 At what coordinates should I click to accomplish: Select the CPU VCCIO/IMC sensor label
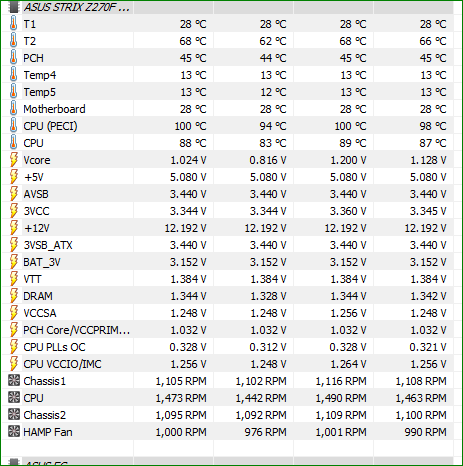pyautogui.click(x=62, y=364)
